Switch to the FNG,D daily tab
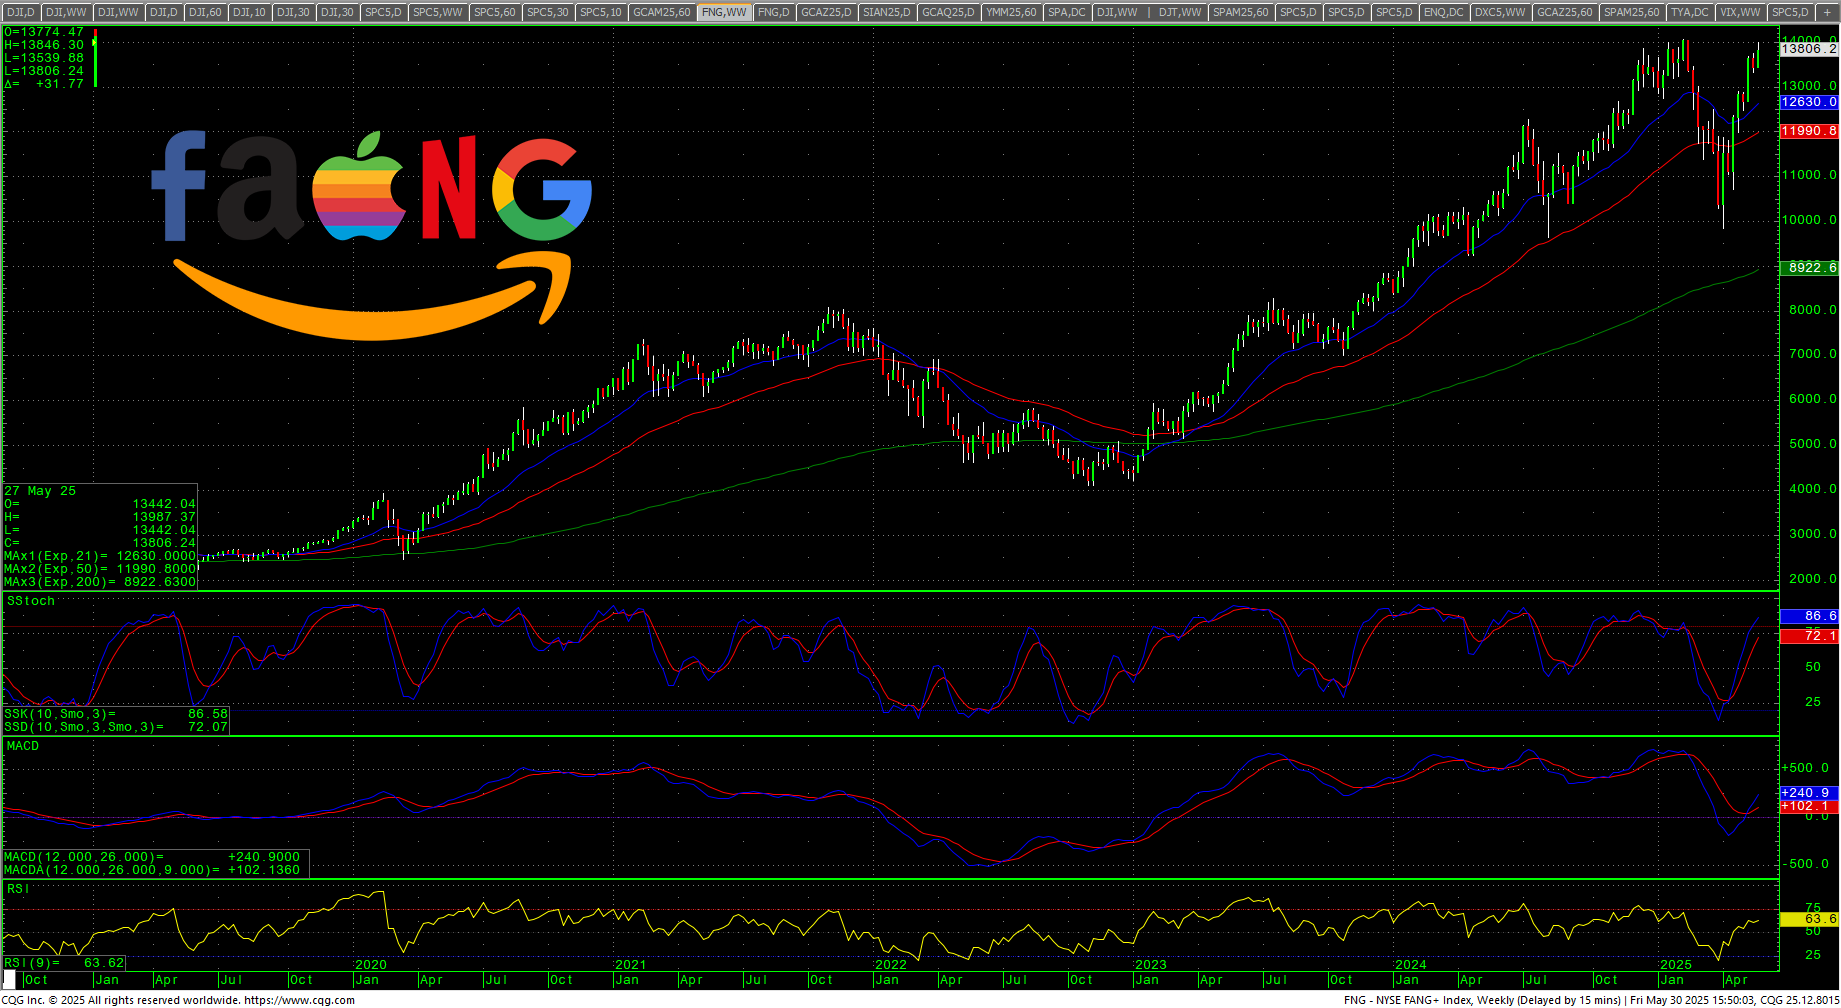Viewport: 1841px width, 1008px height. pyautogui.click(x=774, y=12)
